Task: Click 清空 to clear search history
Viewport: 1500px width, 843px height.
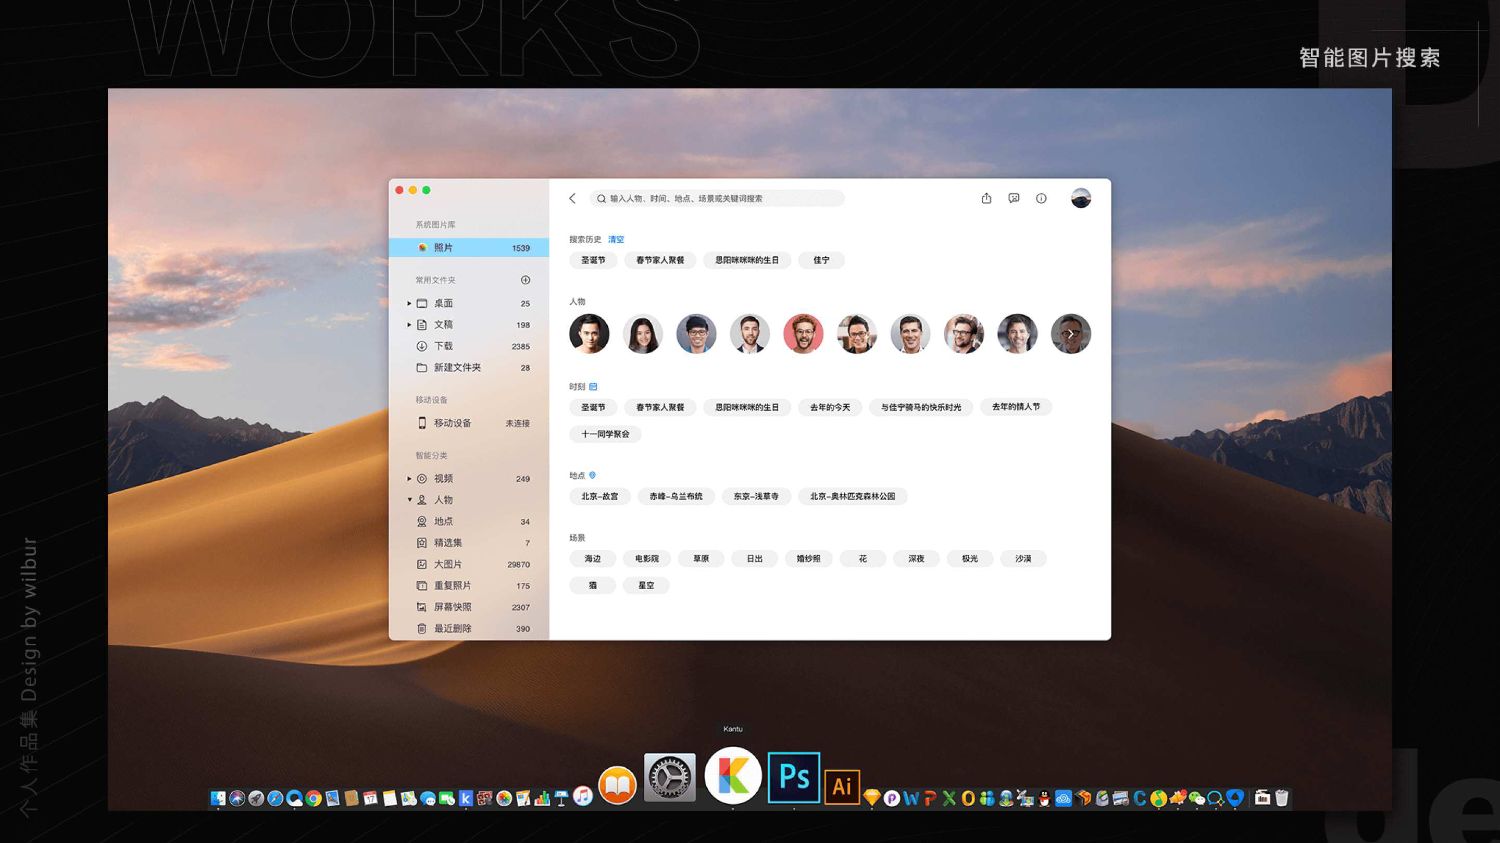Action: (616, 240)
